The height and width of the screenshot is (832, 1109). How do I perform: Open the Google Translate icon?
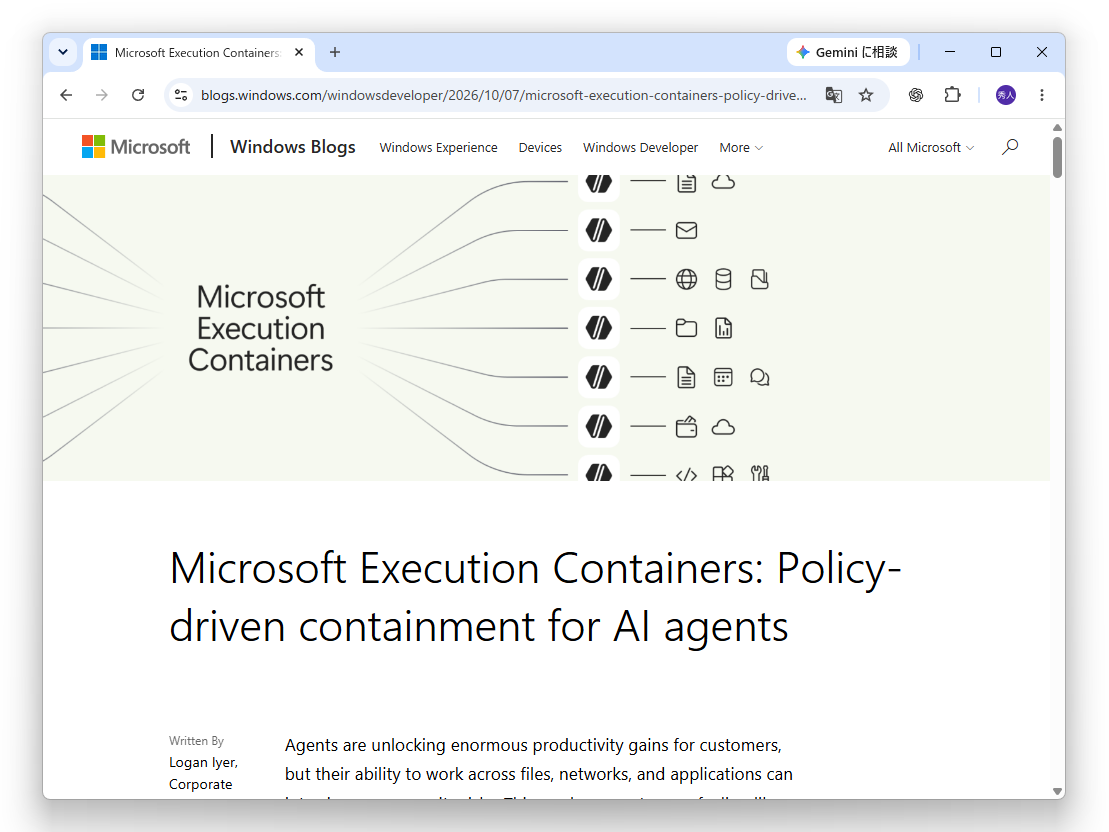pos(834,95)
